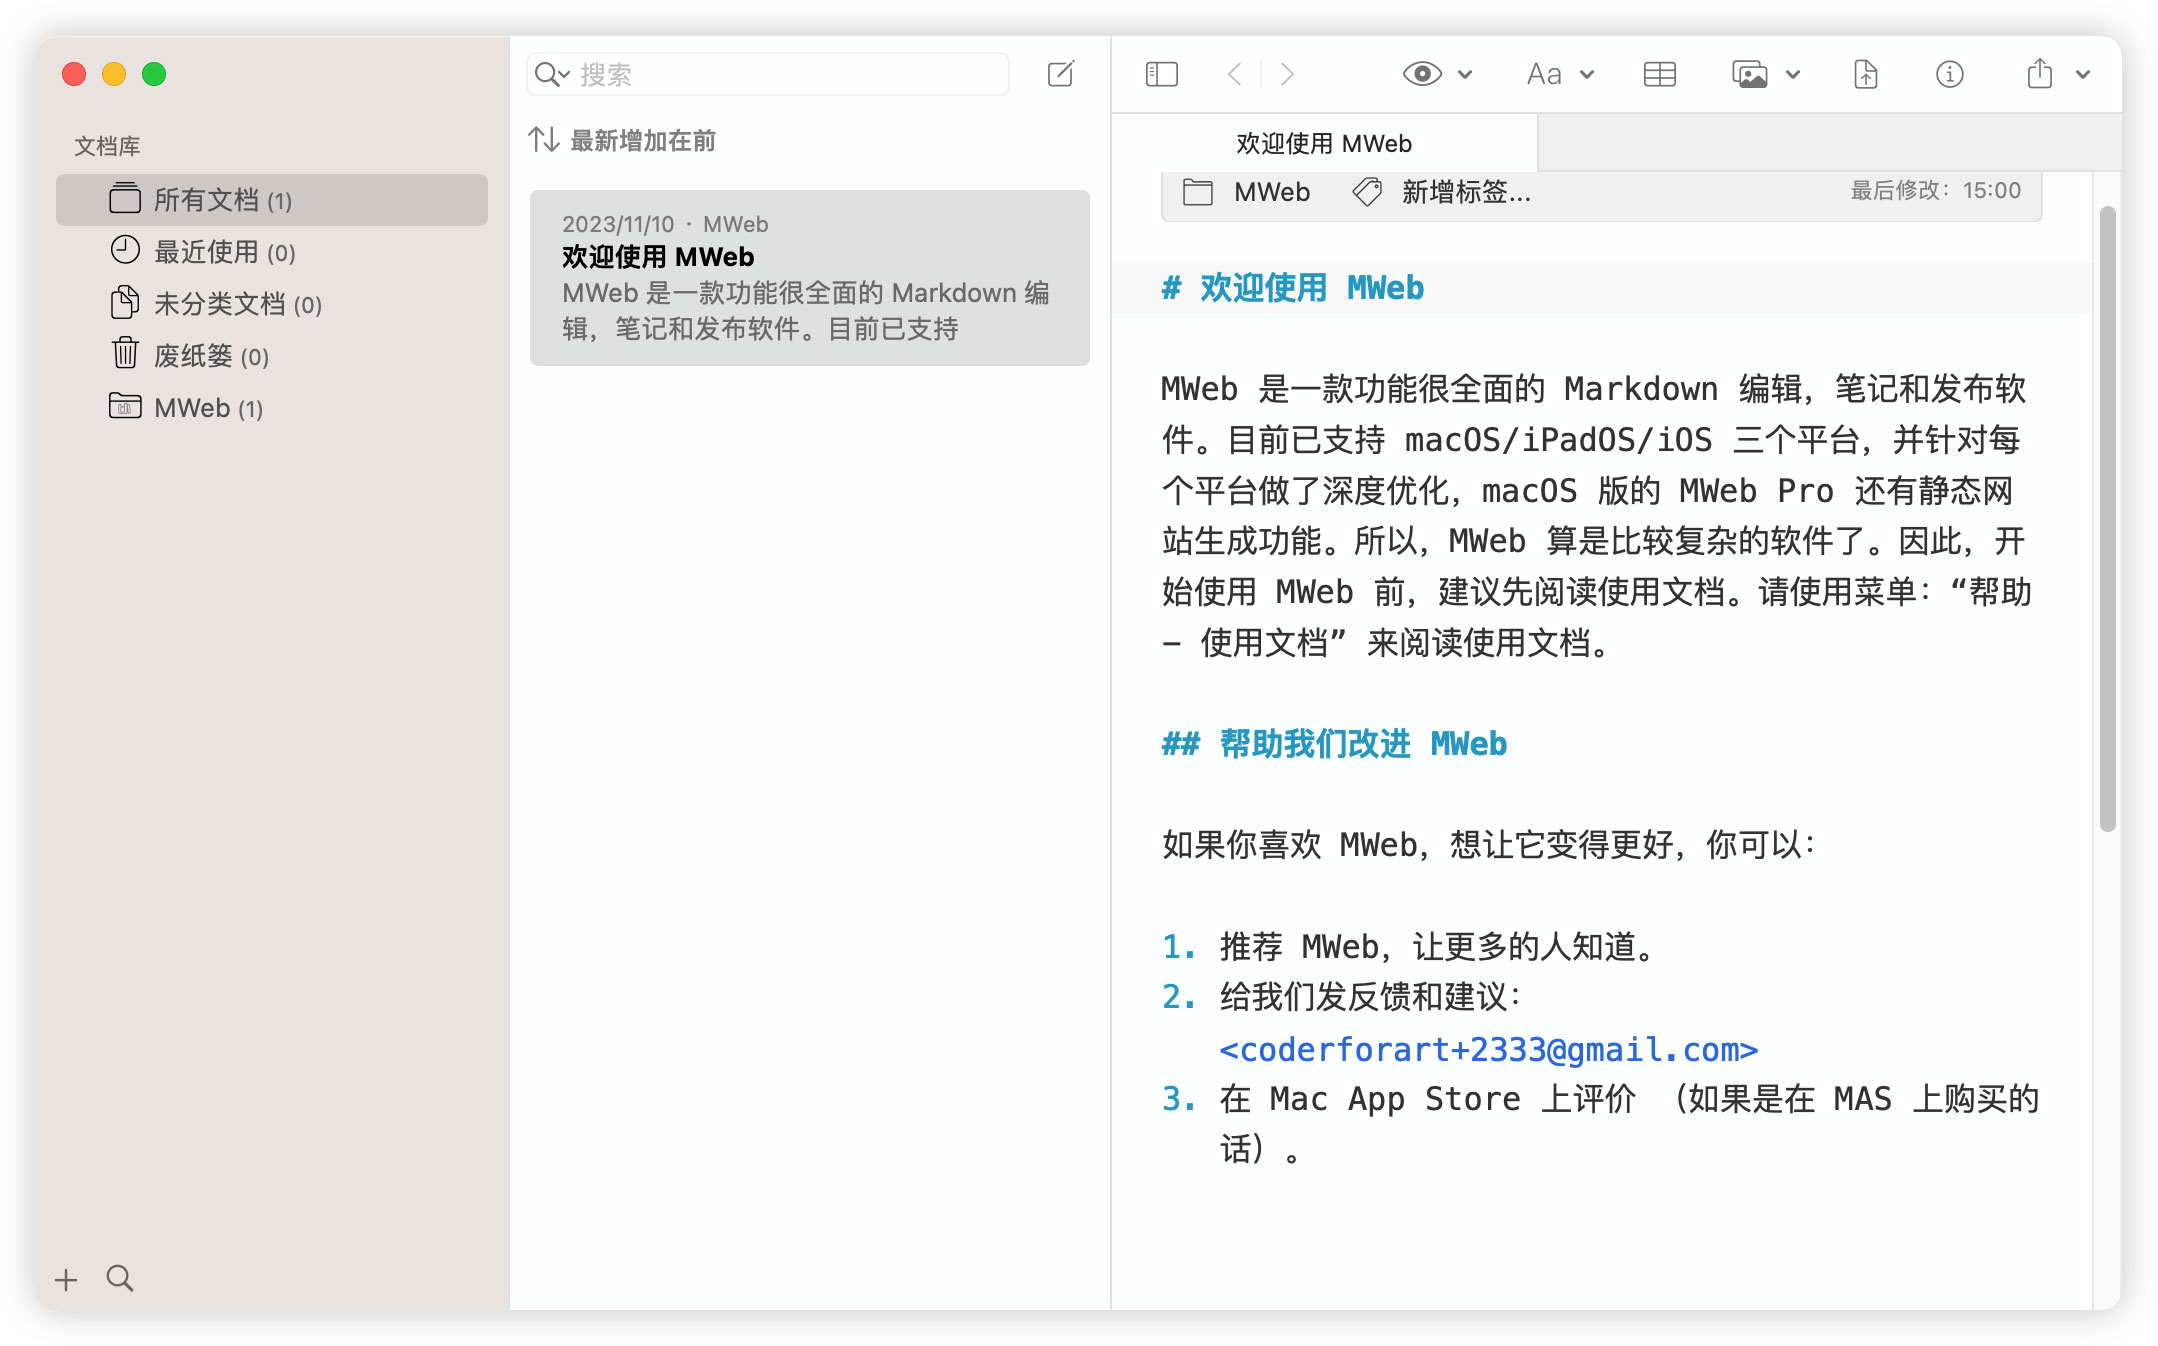Open the coderforart+2333@gmail.com email link
2158x1346 pixels.
pos(1489,1049)
